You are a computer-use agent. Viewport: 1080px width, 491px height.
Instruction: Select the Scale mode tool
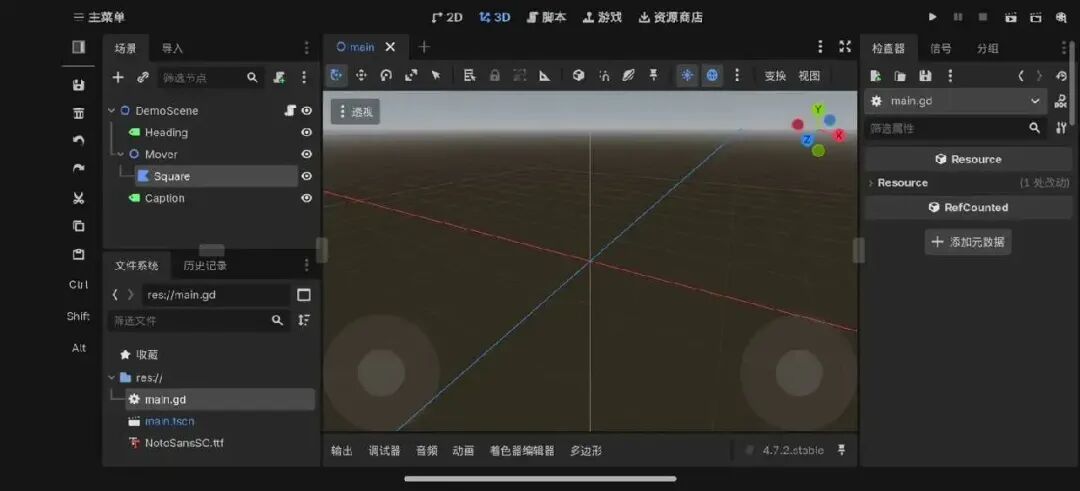coord(411,76)
